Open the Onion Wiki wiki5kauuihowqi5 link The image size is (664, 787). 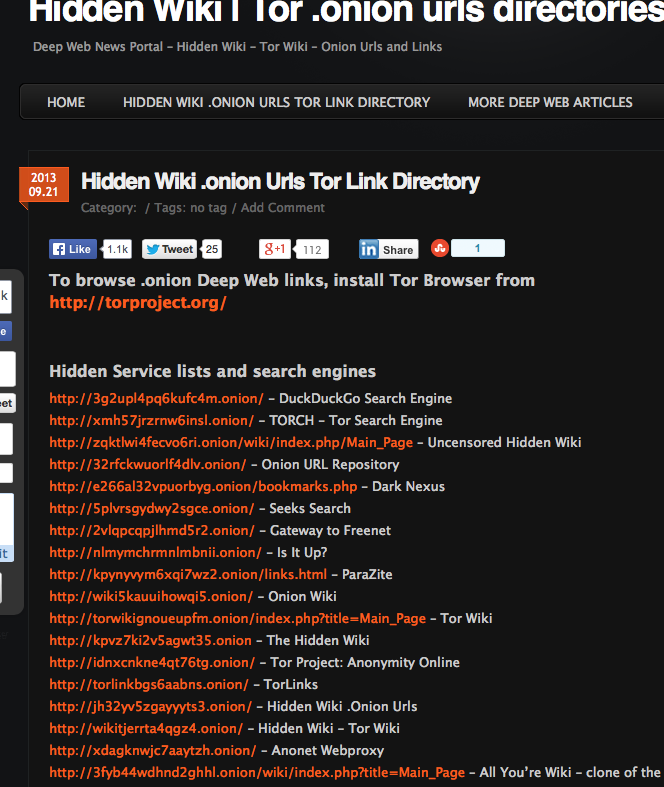tap(151, 597)
